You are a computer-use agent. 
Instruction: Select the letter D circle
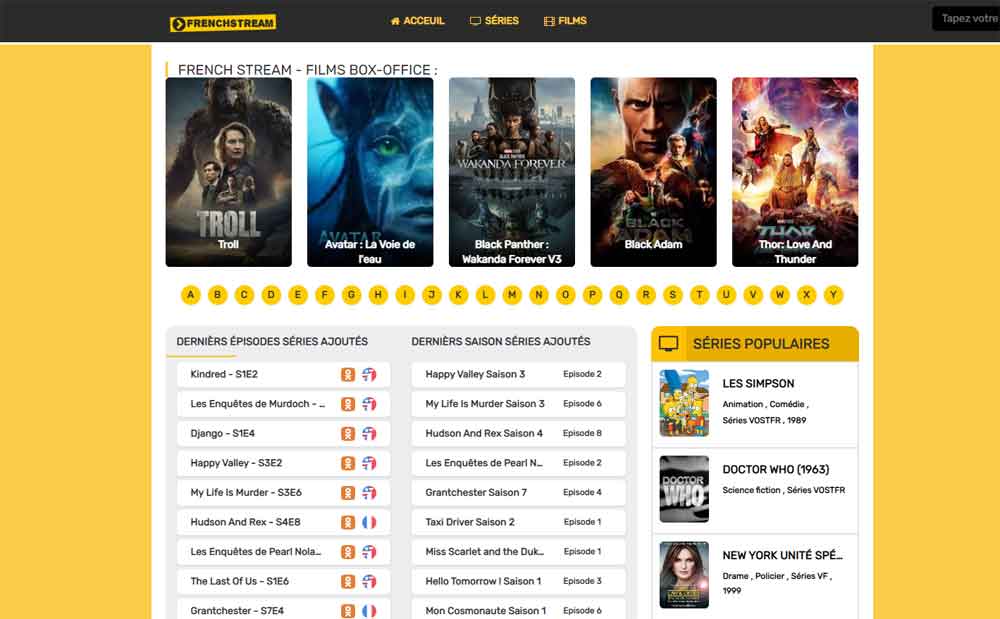coord(271,295)
